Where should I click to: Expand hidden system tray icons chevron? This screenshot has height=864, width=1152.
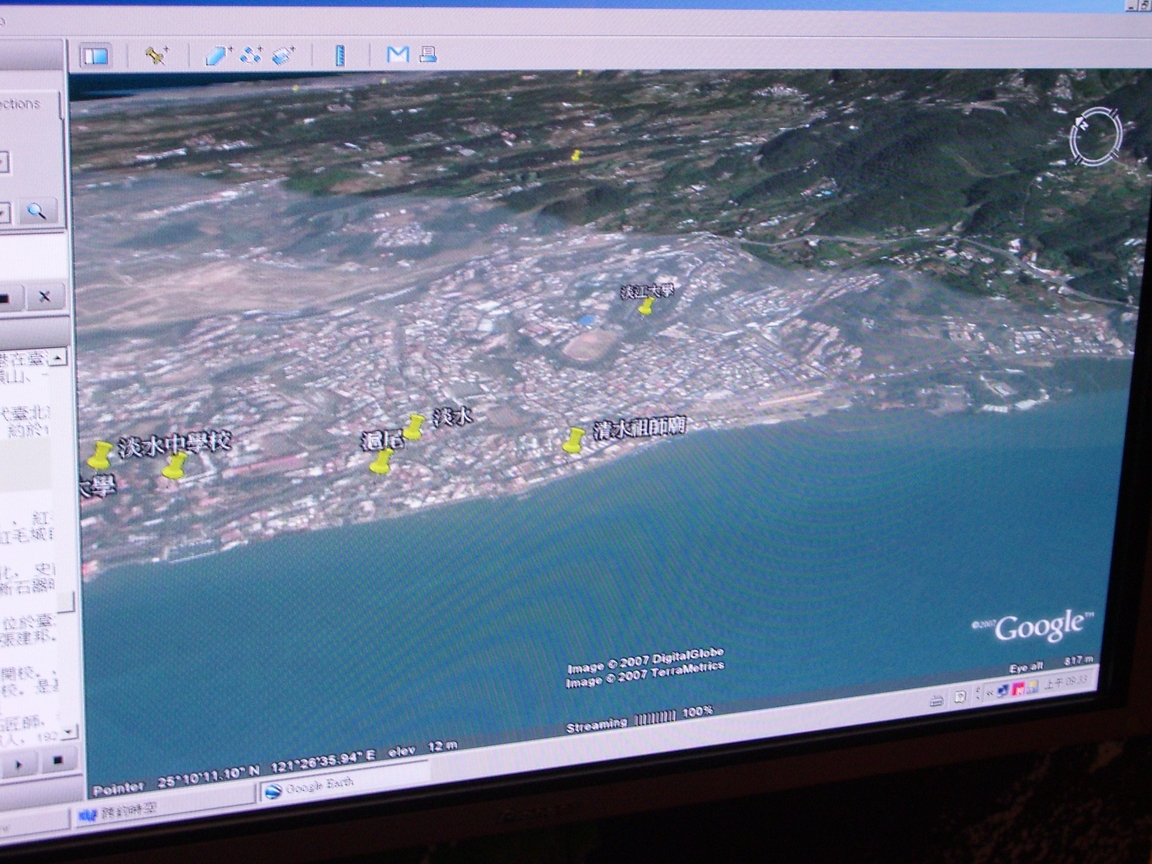987,692
